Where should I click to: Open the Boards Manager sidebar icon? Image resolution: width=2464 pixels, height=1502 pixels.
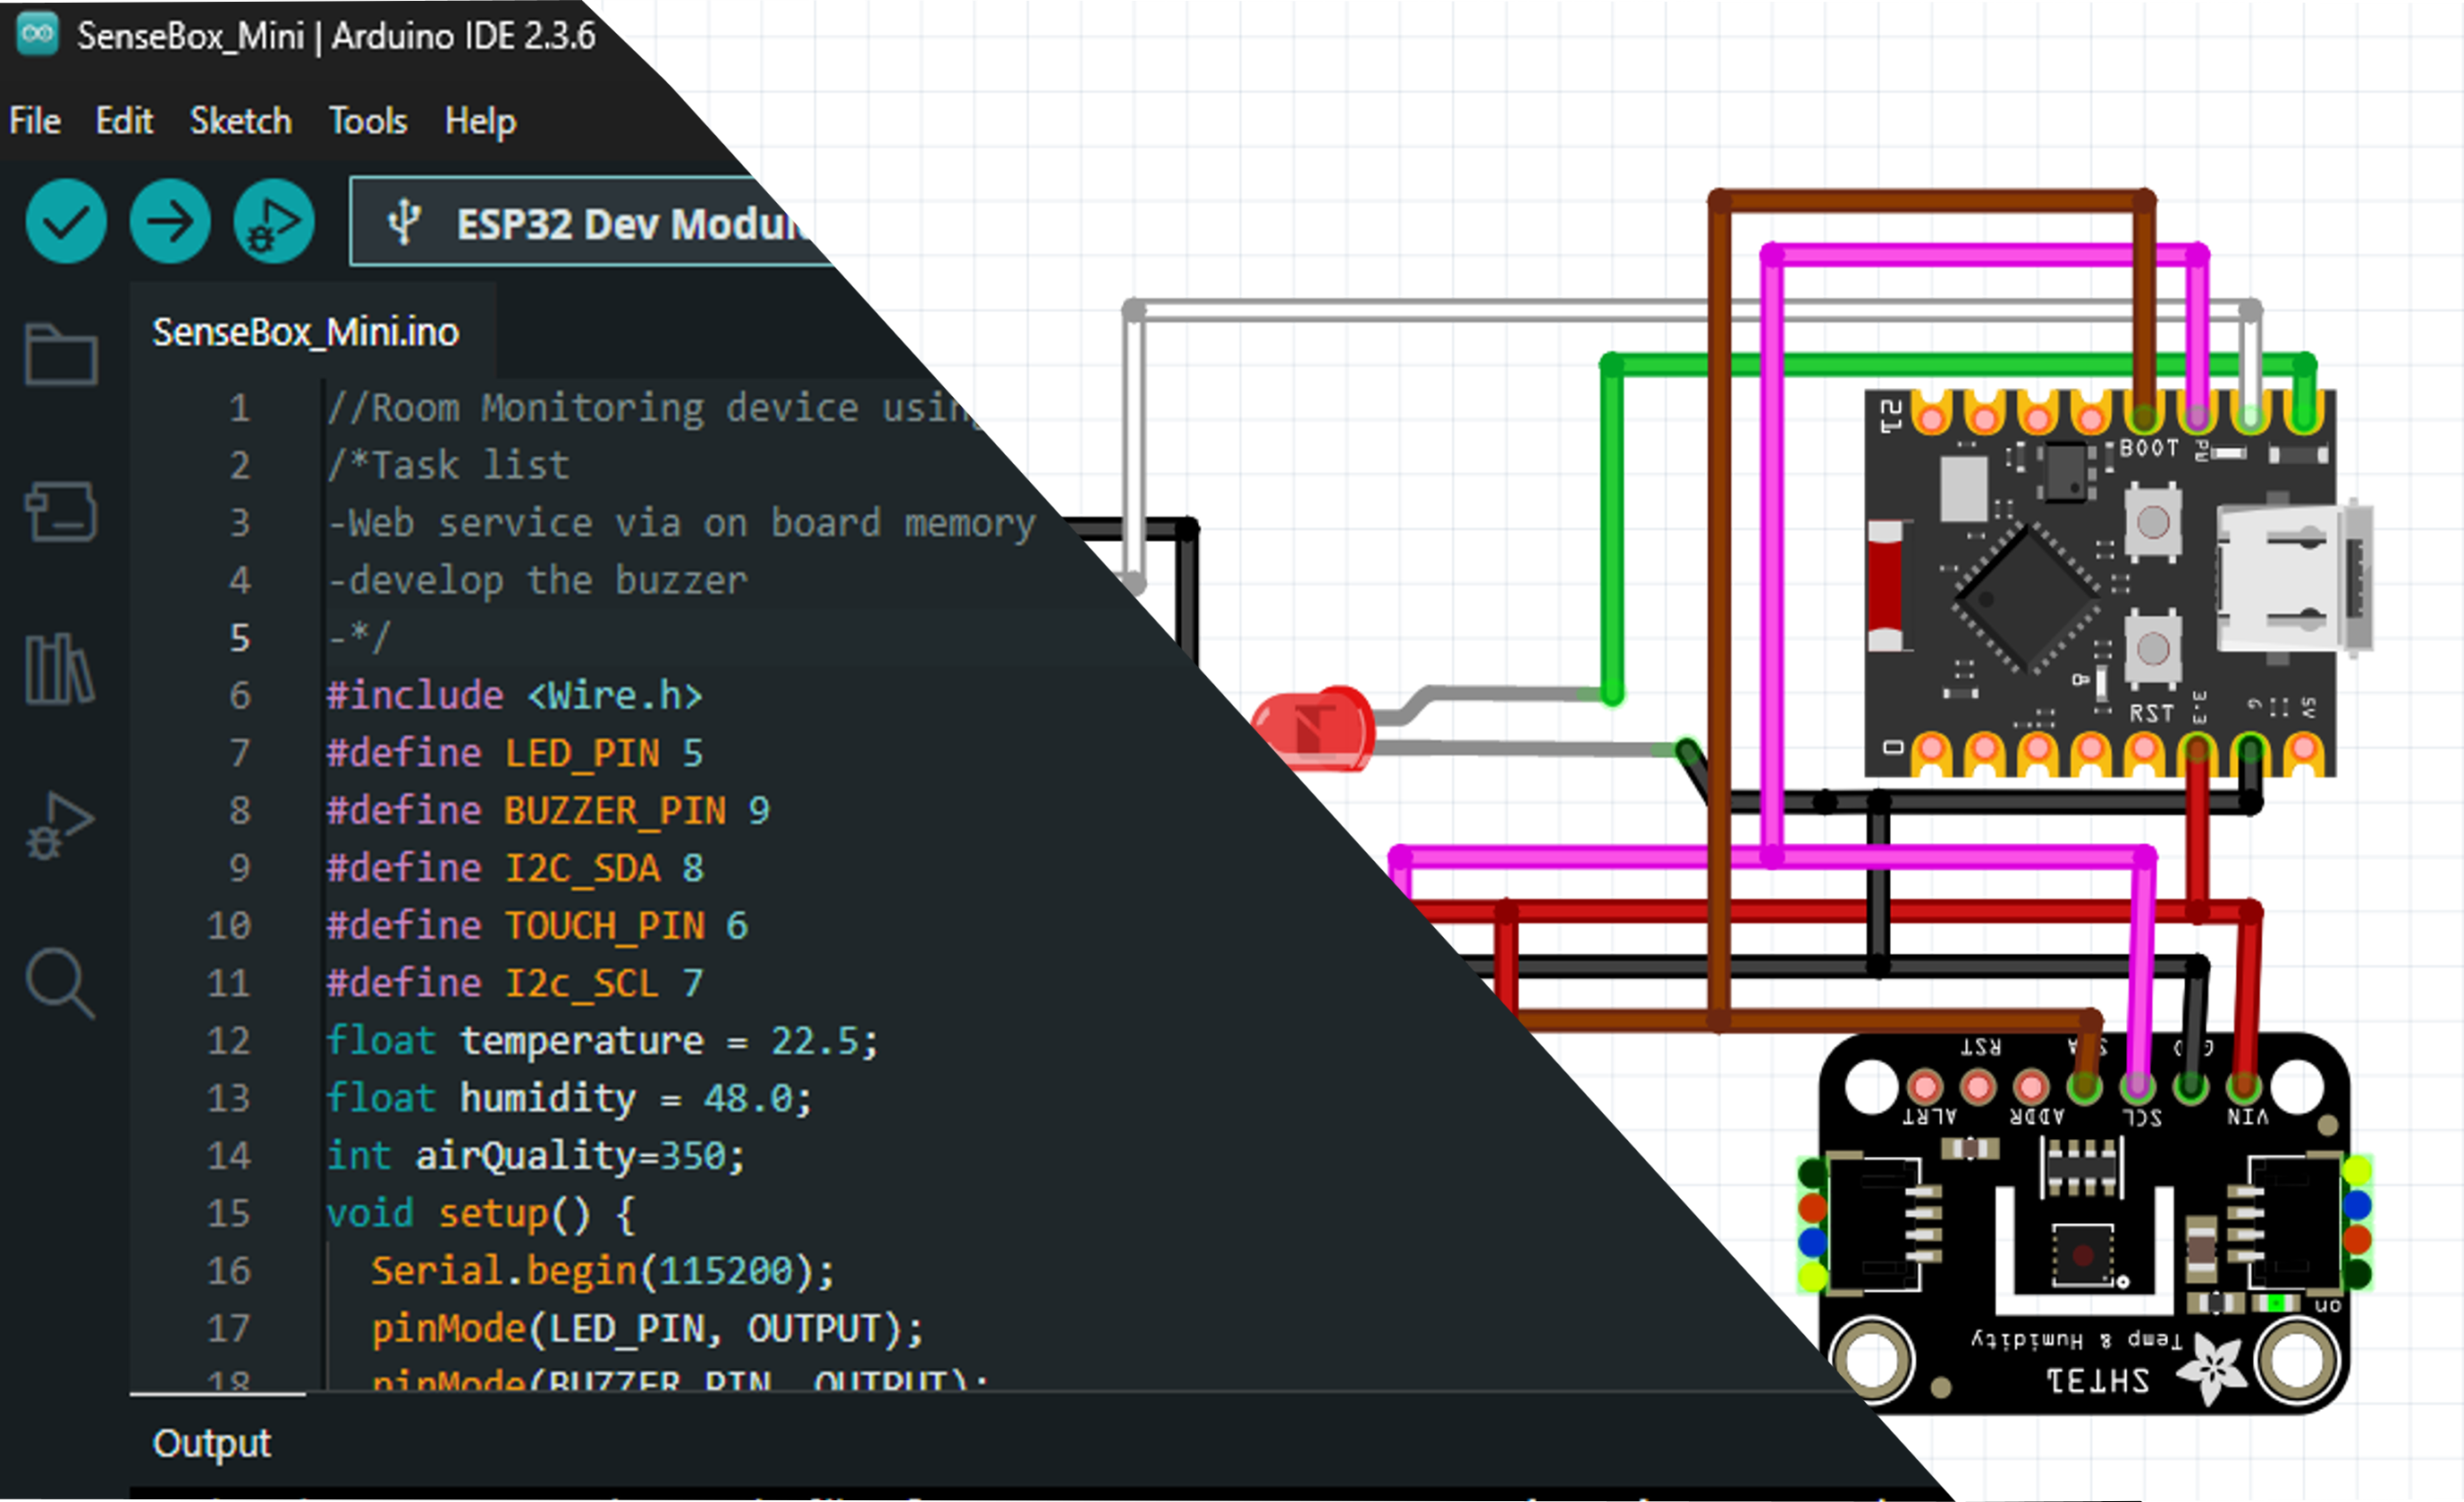61,511
